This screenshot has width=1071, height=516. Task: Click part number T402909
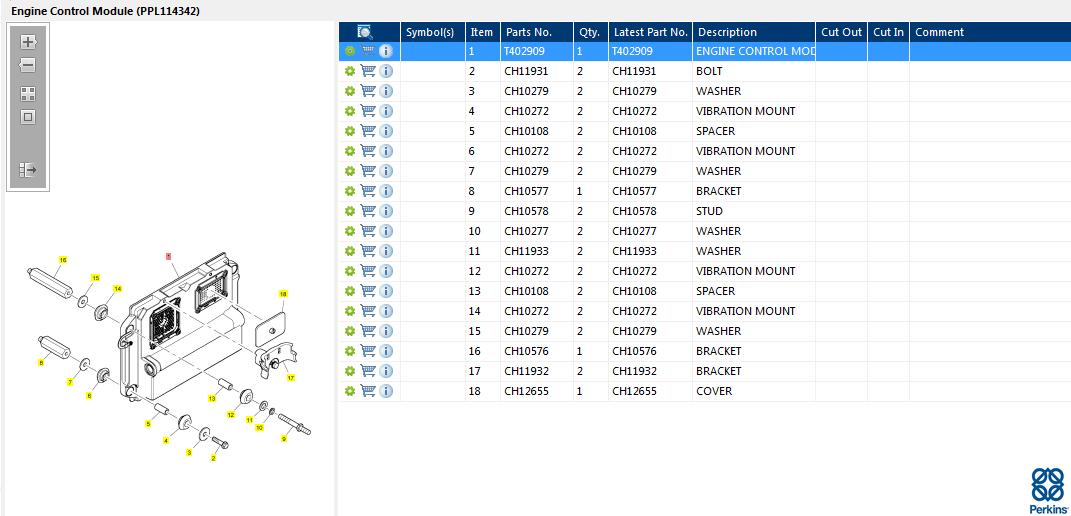525,51
